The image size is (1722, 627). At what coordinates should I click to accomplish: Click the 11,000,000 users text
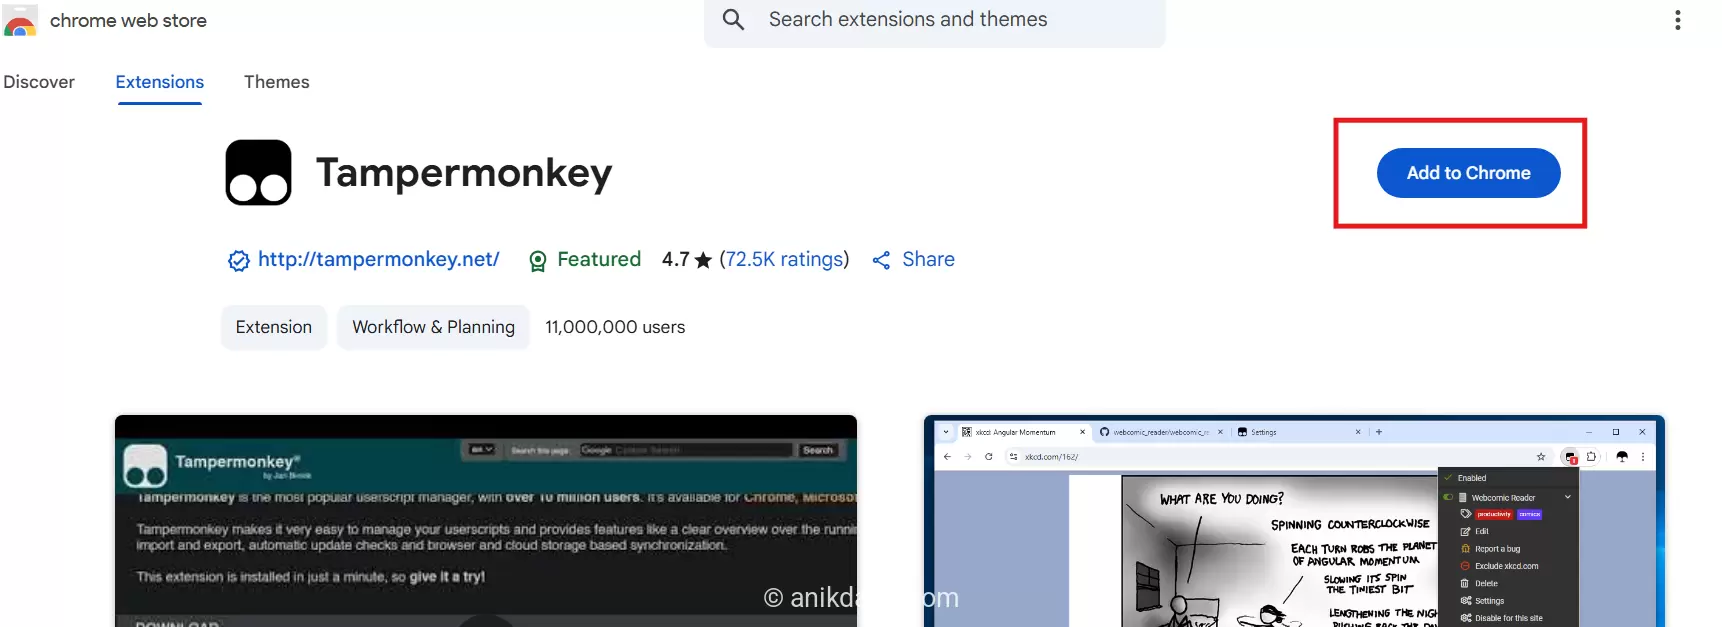[x=615, y=327]
